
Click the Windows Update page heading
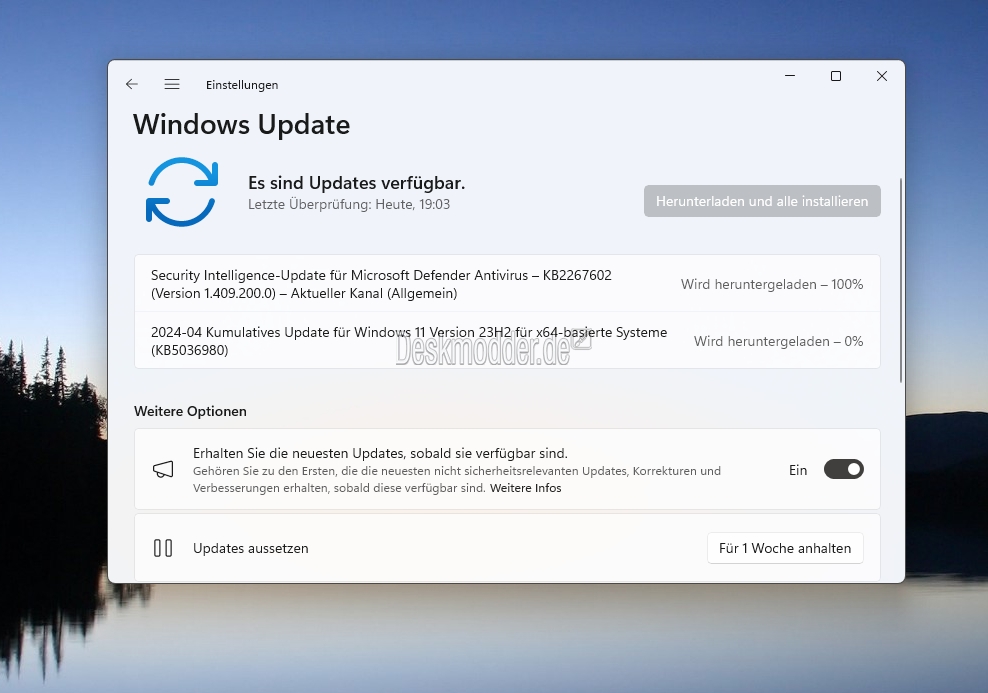241,125
